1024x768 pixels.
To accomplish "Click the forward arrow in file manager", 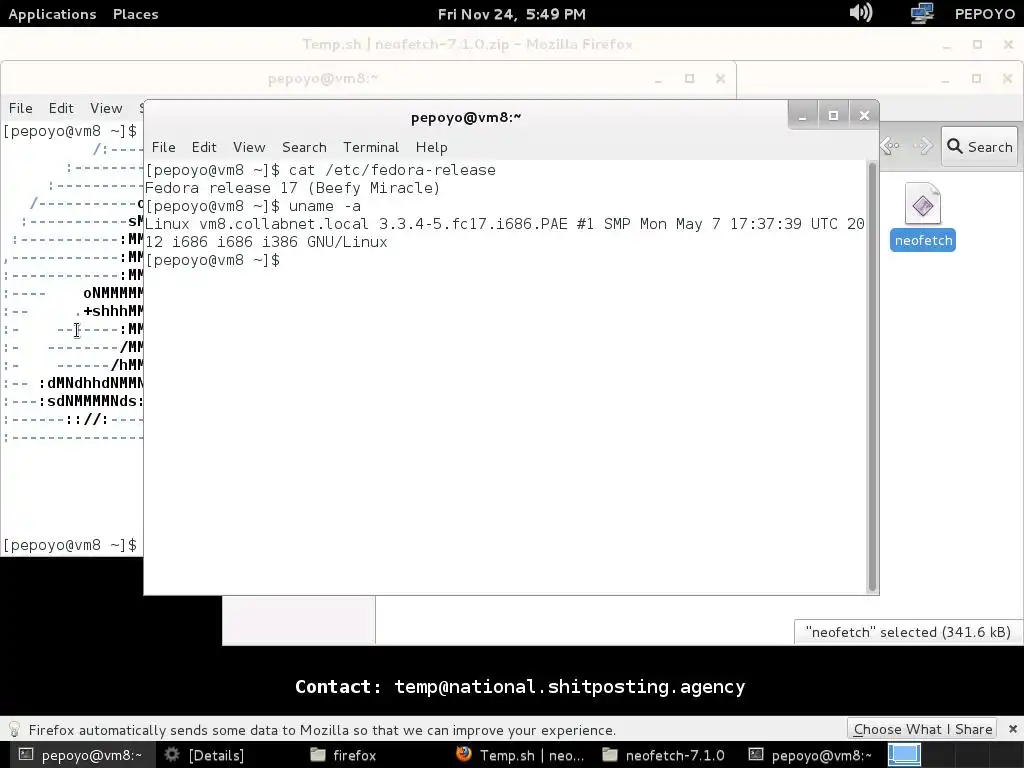I will point(923,146).
